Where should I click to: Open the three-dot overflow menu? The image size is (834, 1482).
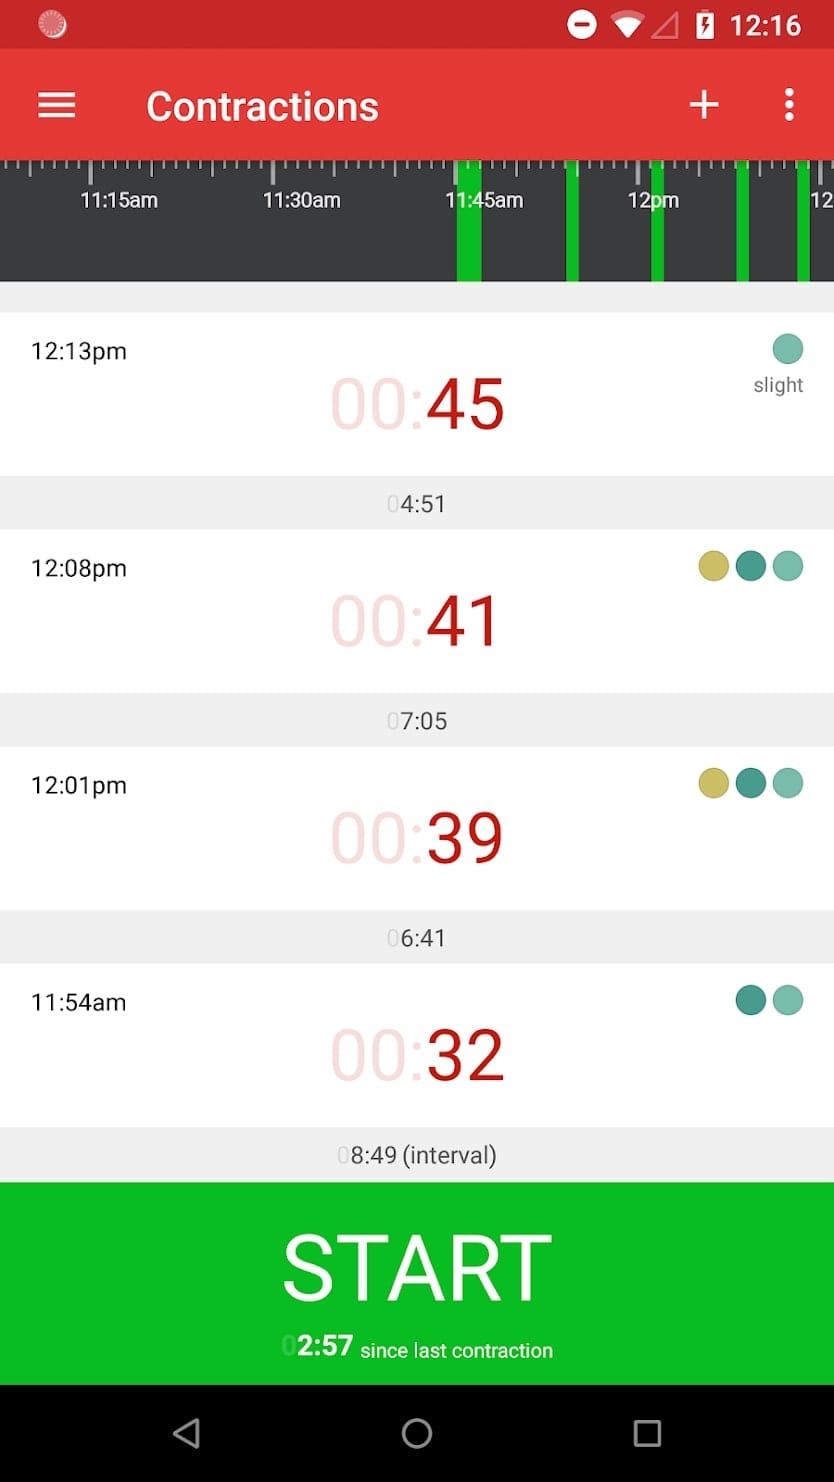(x=789, y=105)
